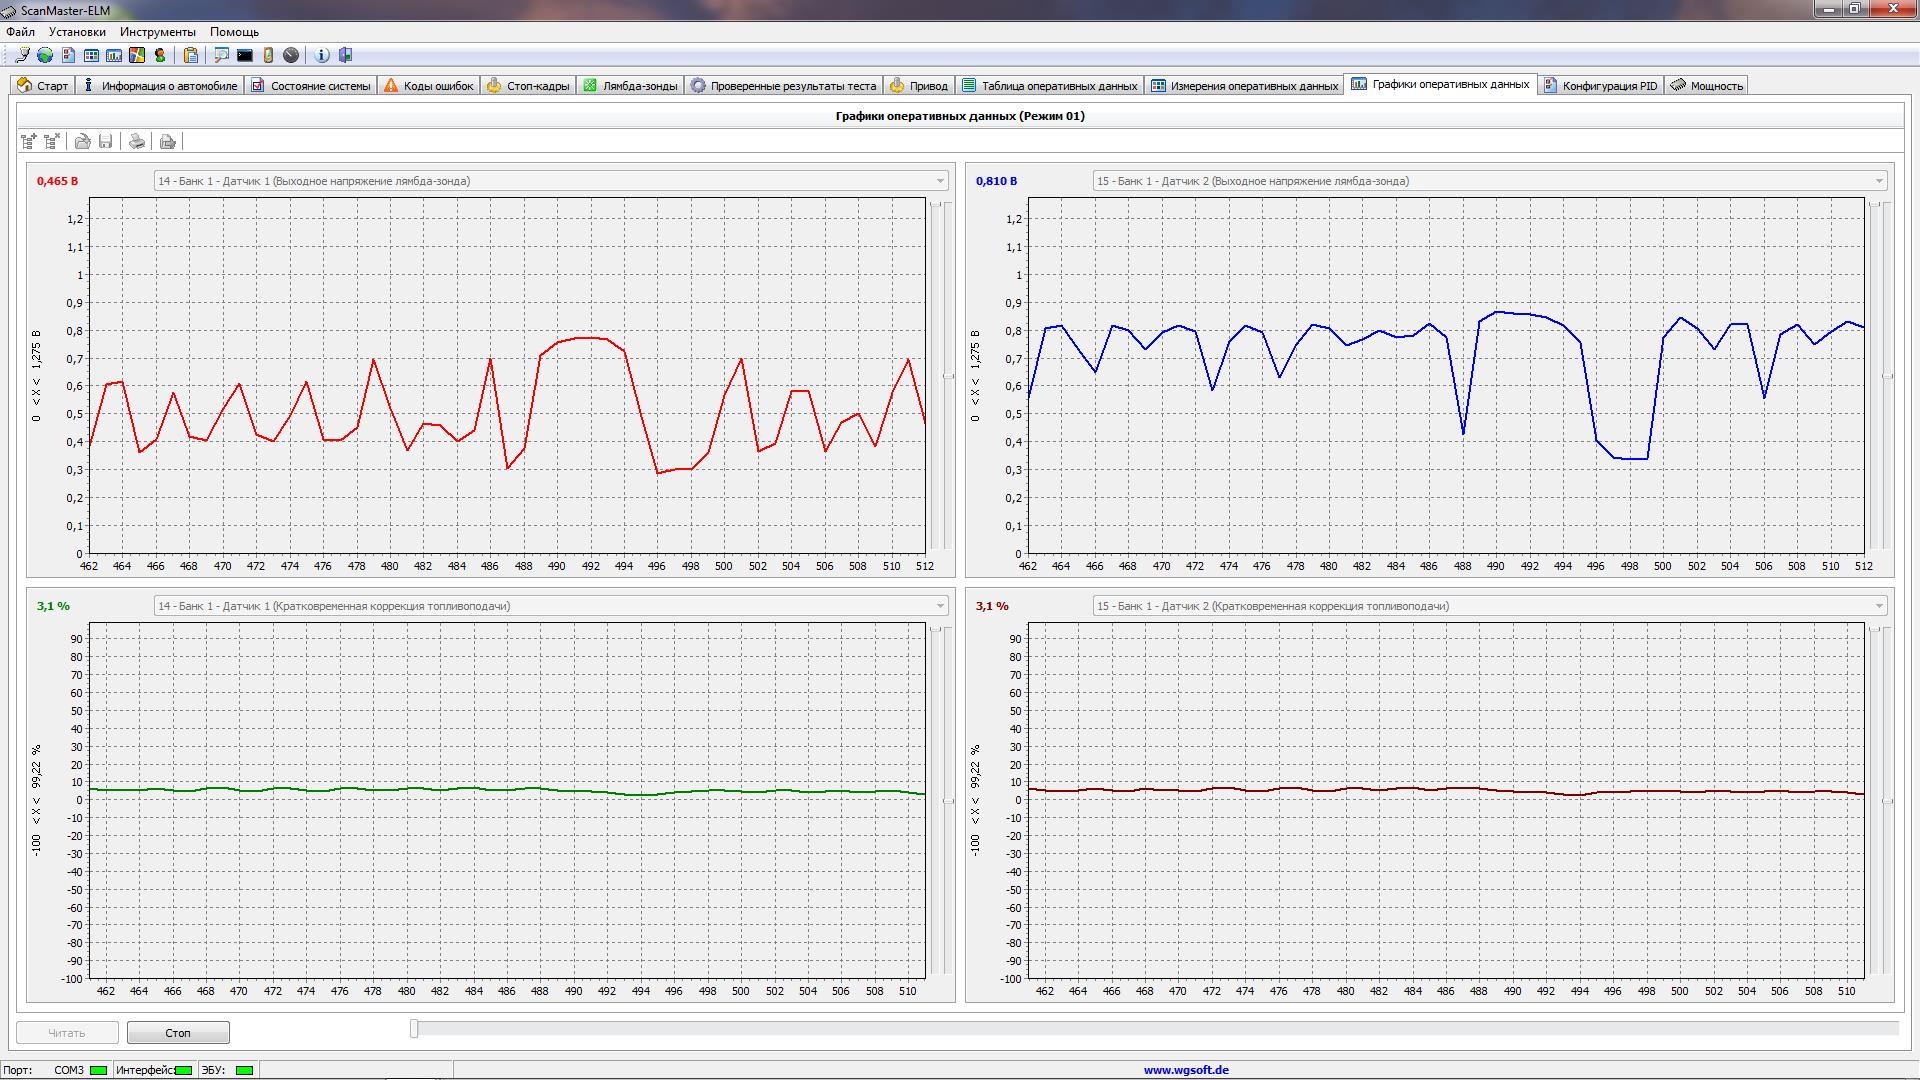The height and width of the screenshot is (1080, 1920).
Task: Click the printer icon in graph toolbar
Action: [x=137, y=141]
